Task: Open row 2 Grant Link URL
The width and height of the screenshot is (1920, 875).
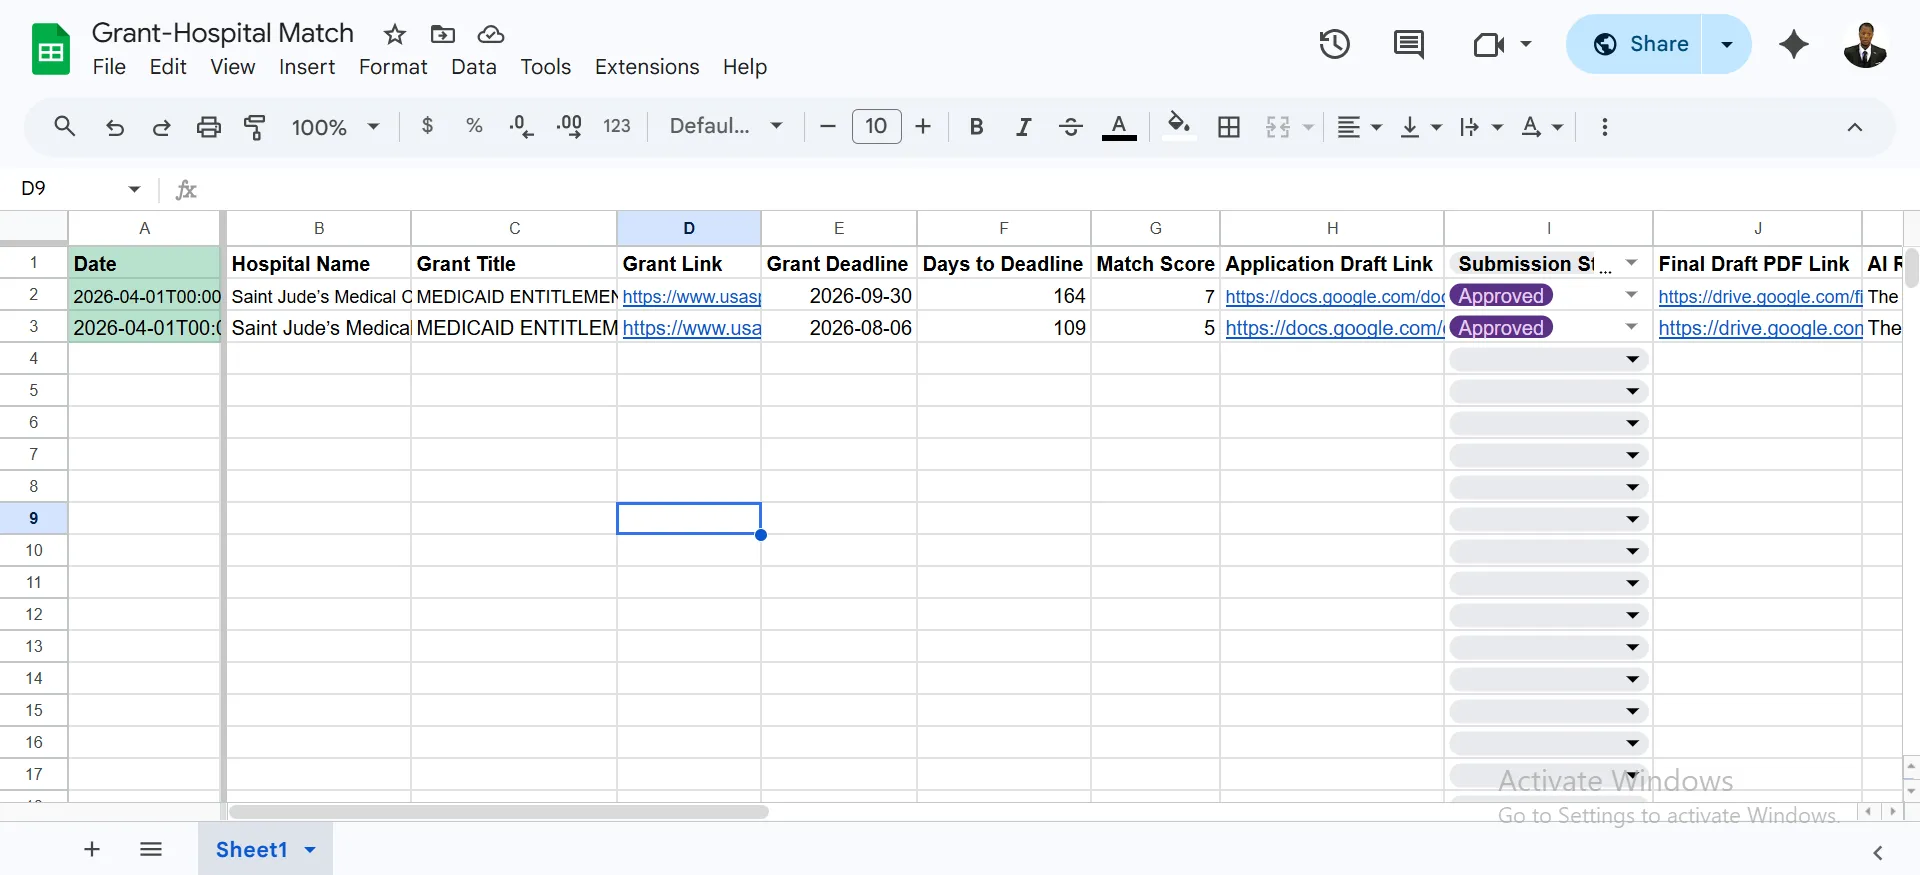Action: tap(691, 296)
